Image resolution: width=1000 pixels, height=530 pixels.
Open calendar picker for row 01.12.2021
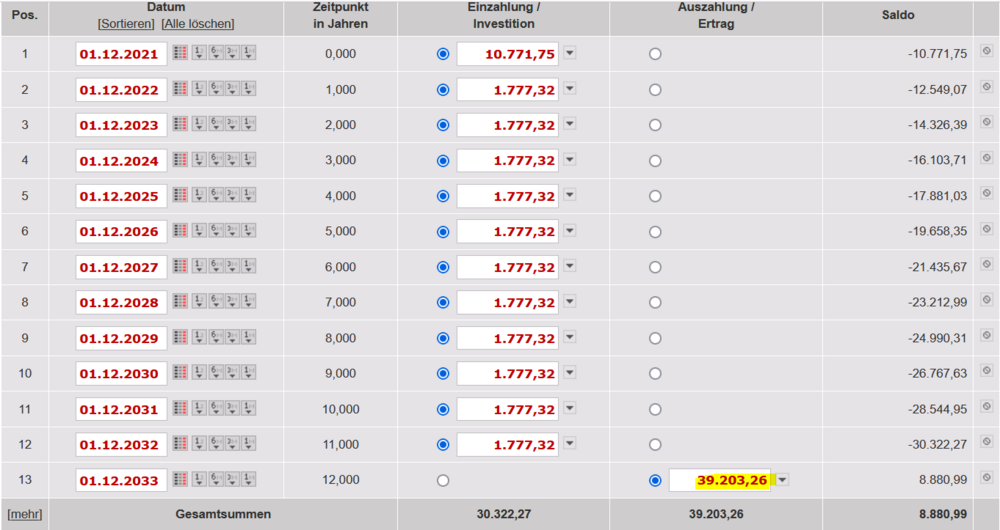coord(180,53)
